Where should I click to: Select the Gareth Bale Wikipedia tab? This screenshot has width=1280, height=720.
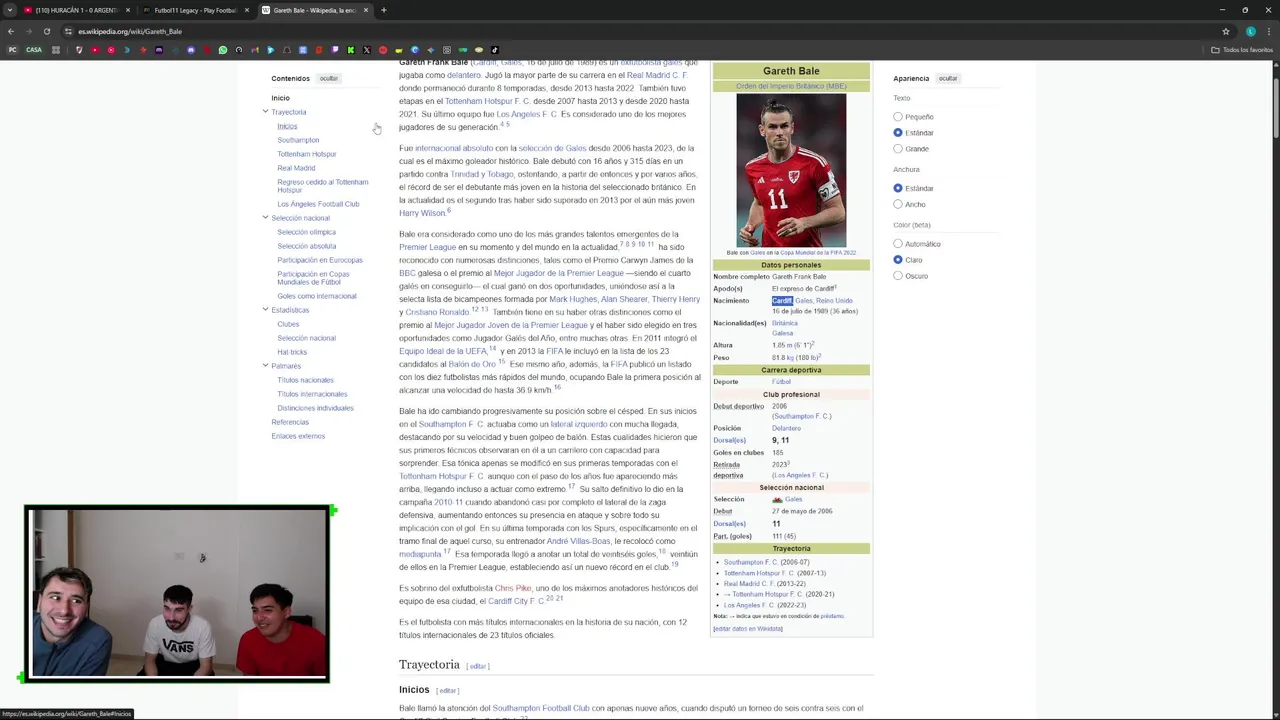(315, 10)
